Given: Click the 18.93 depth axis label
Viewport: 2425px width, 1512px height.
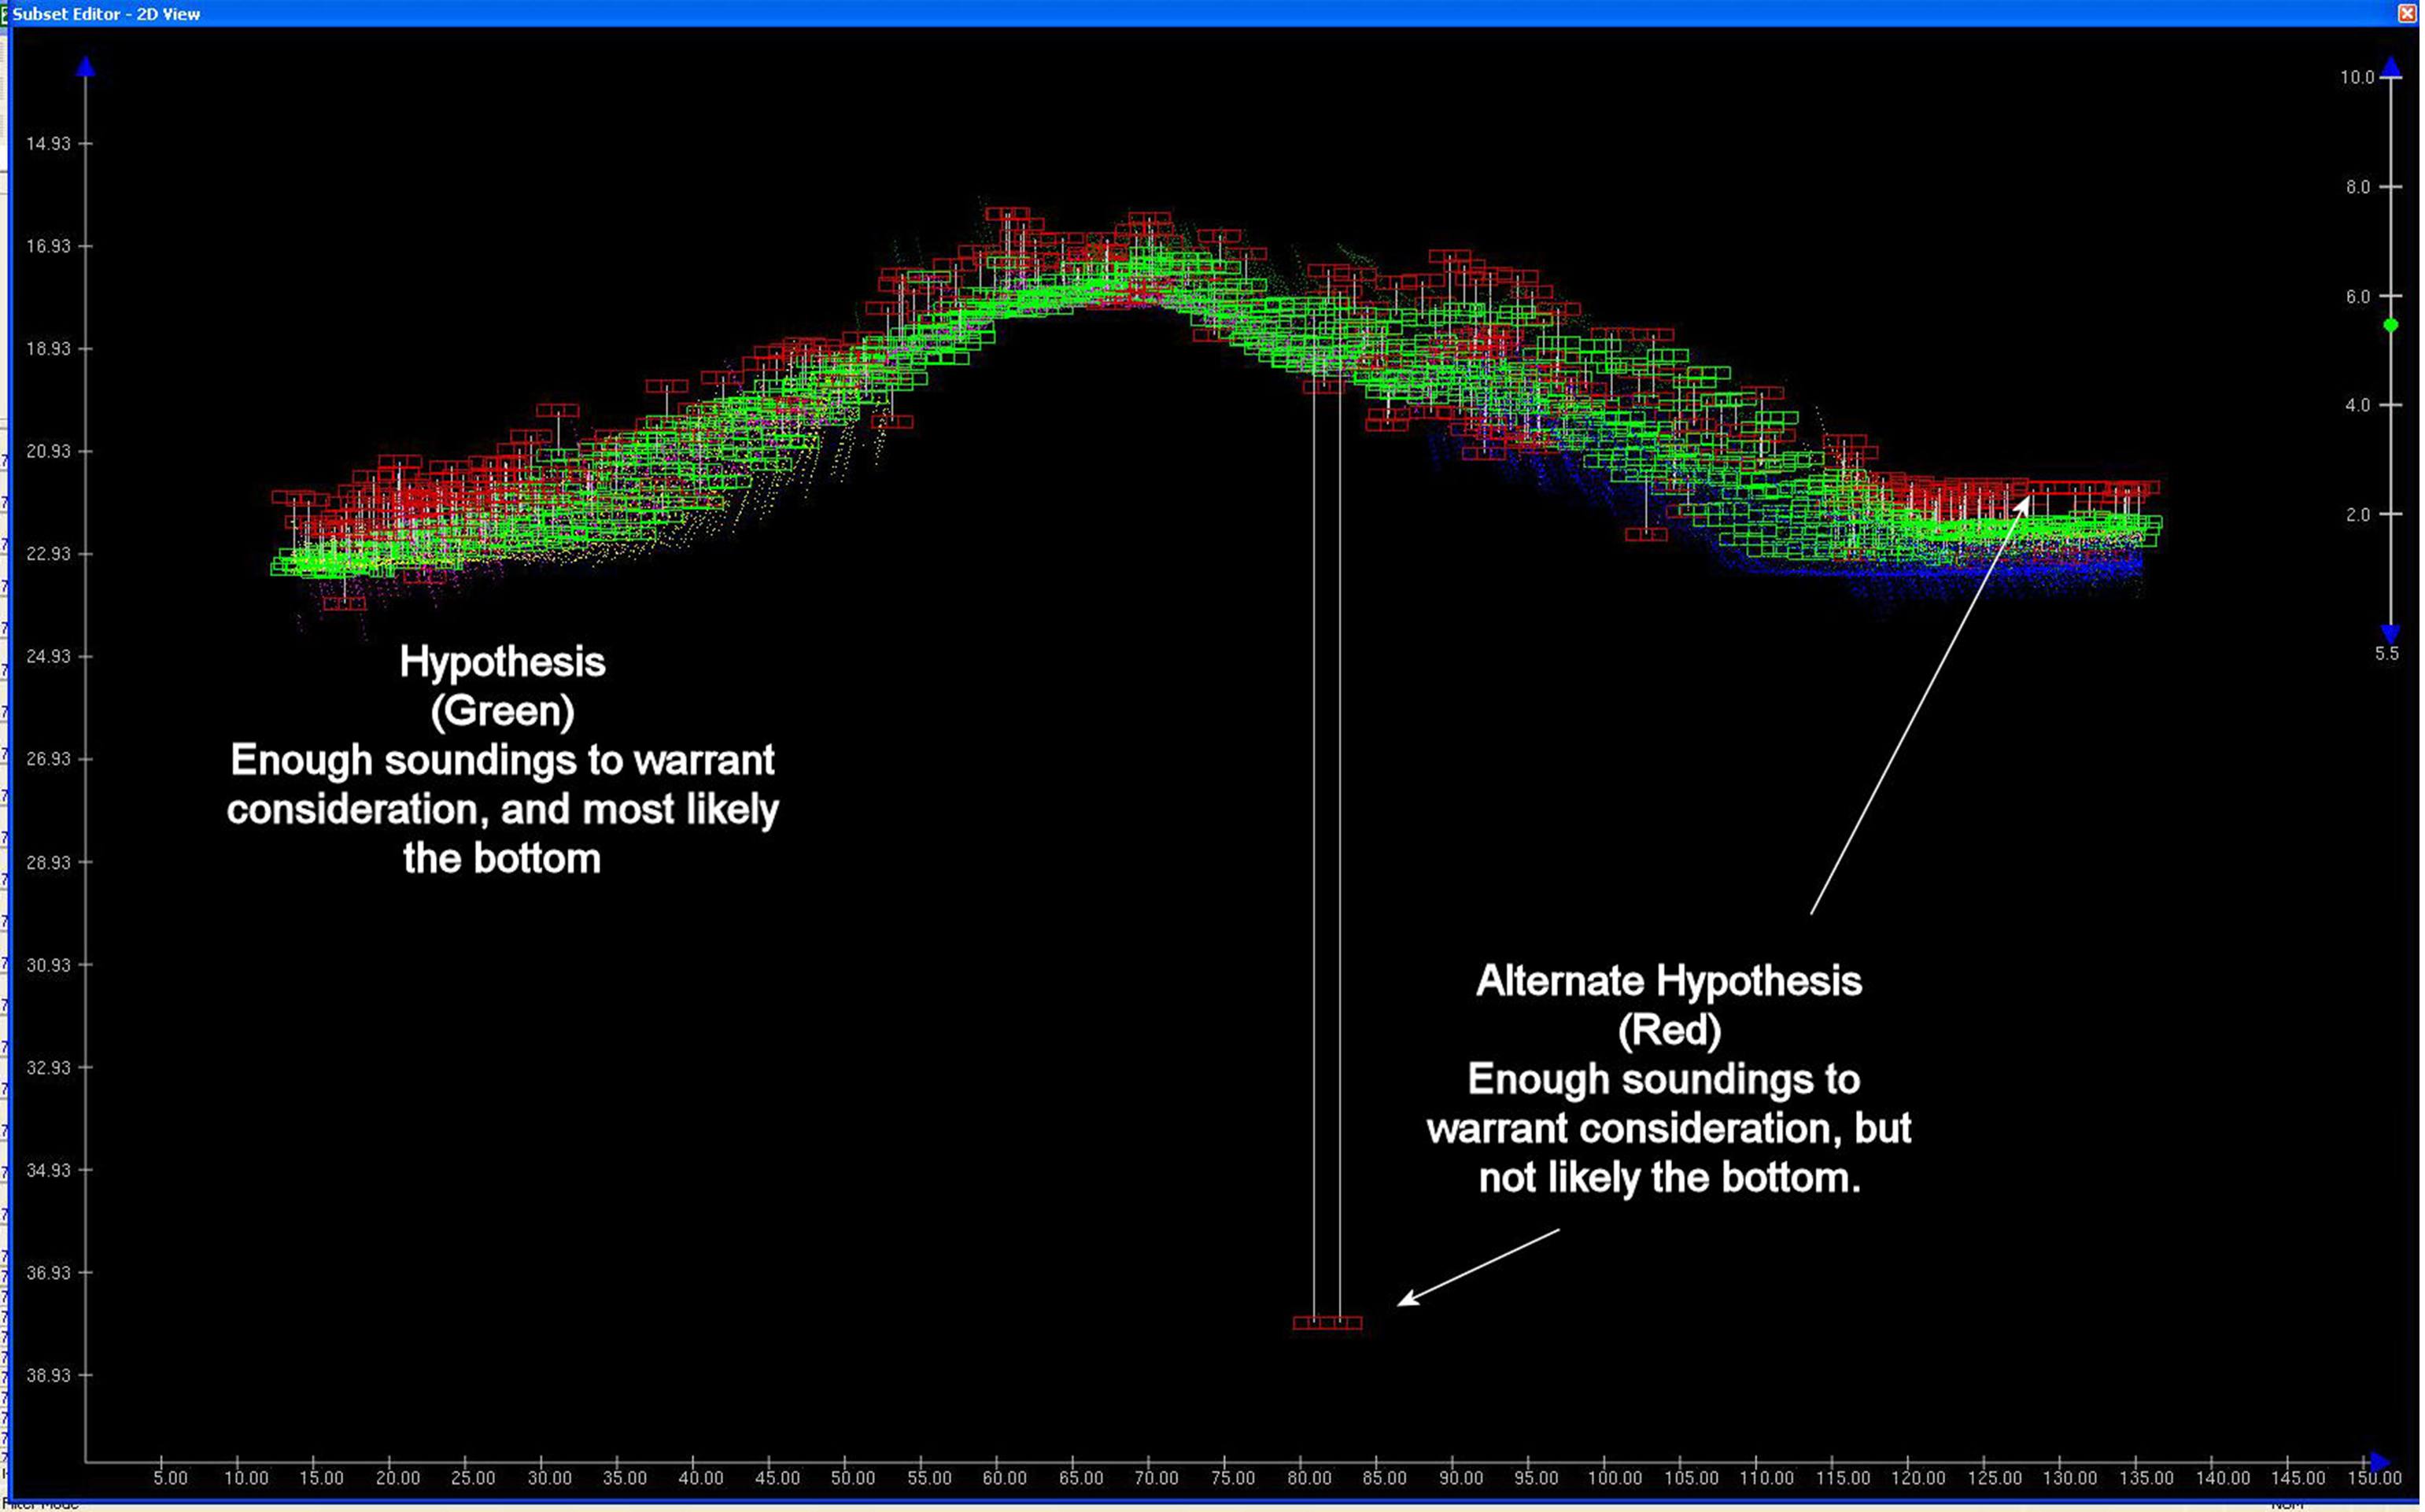Looking at the screenshot, I should click(49, 349).
